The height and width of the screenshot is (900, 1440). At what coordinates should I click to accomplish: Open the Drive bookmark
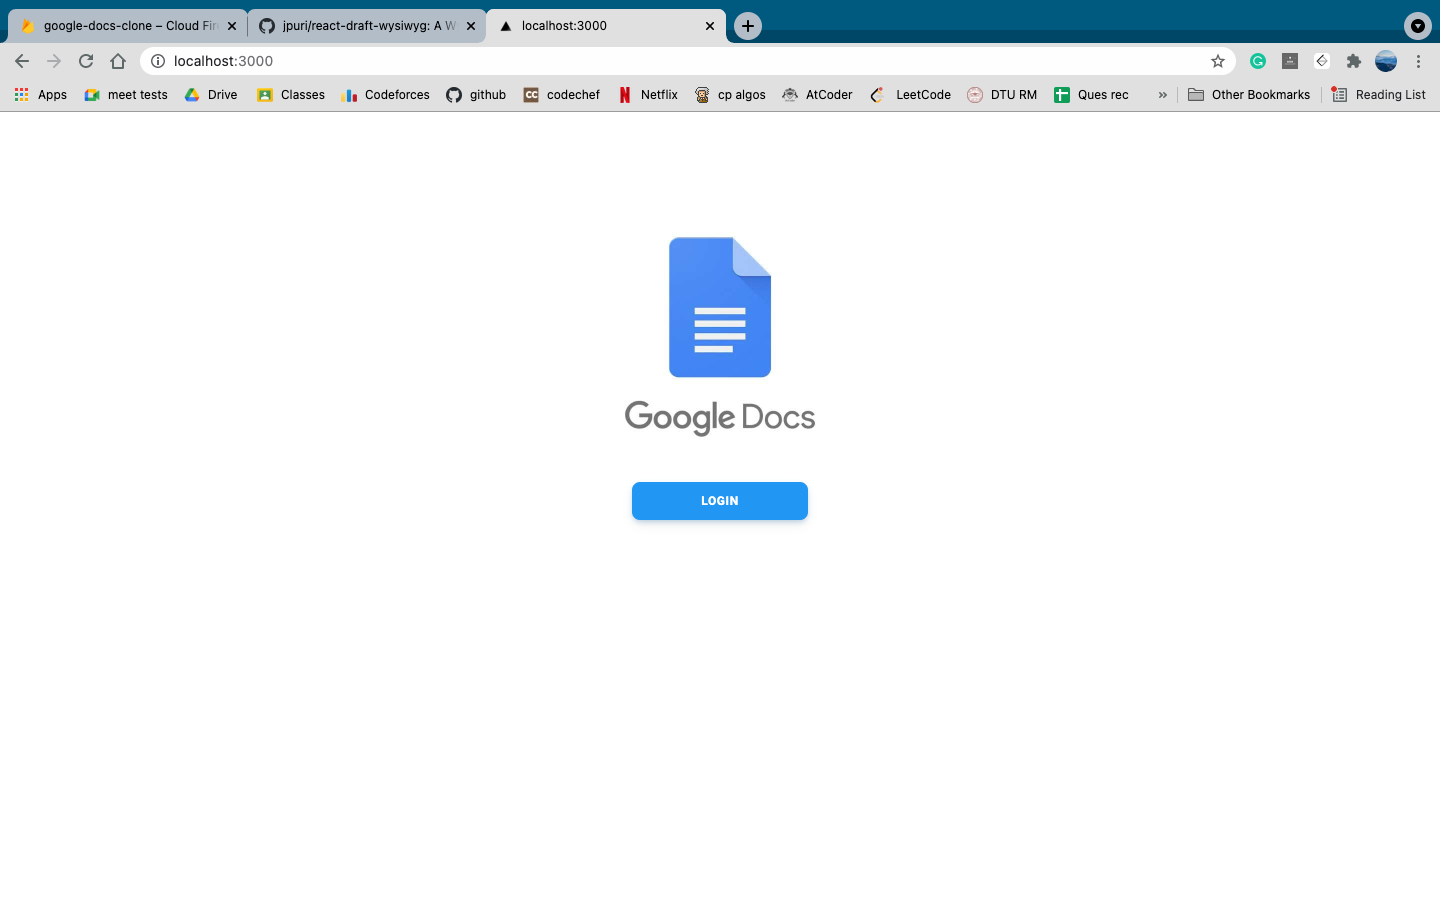click(211, 95)
